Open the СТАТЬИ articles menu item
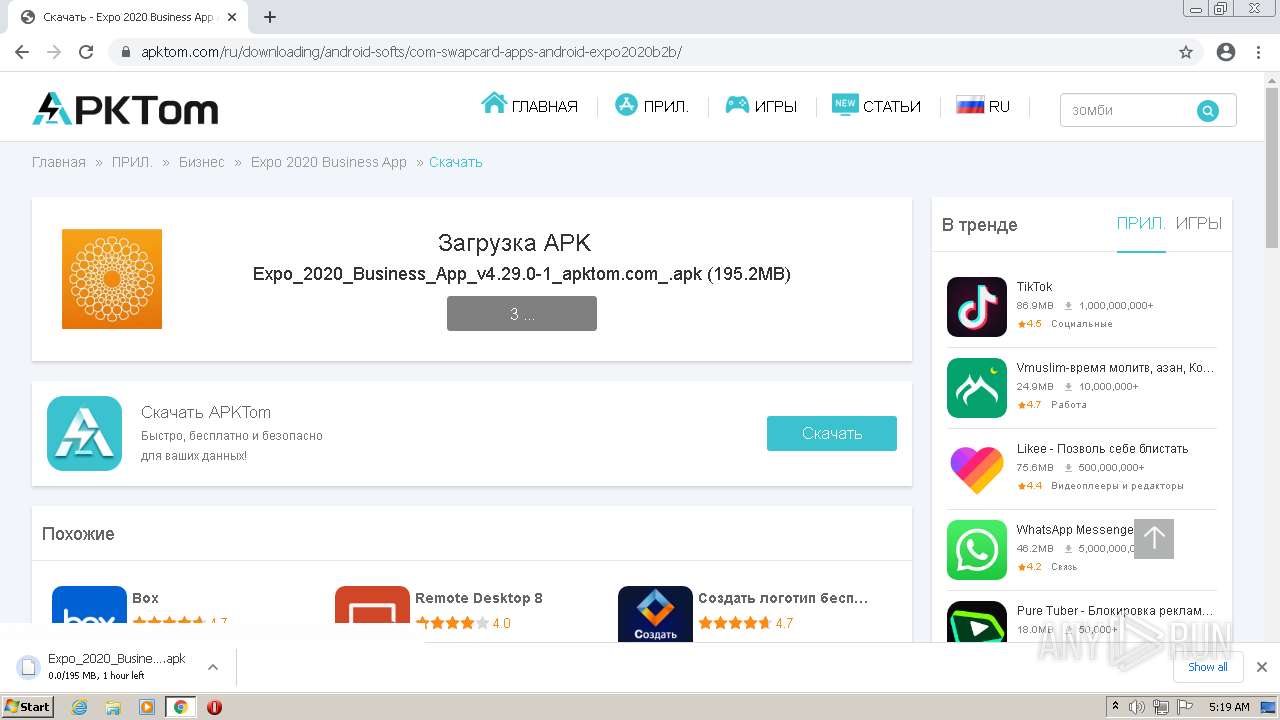 pos(891,106)
